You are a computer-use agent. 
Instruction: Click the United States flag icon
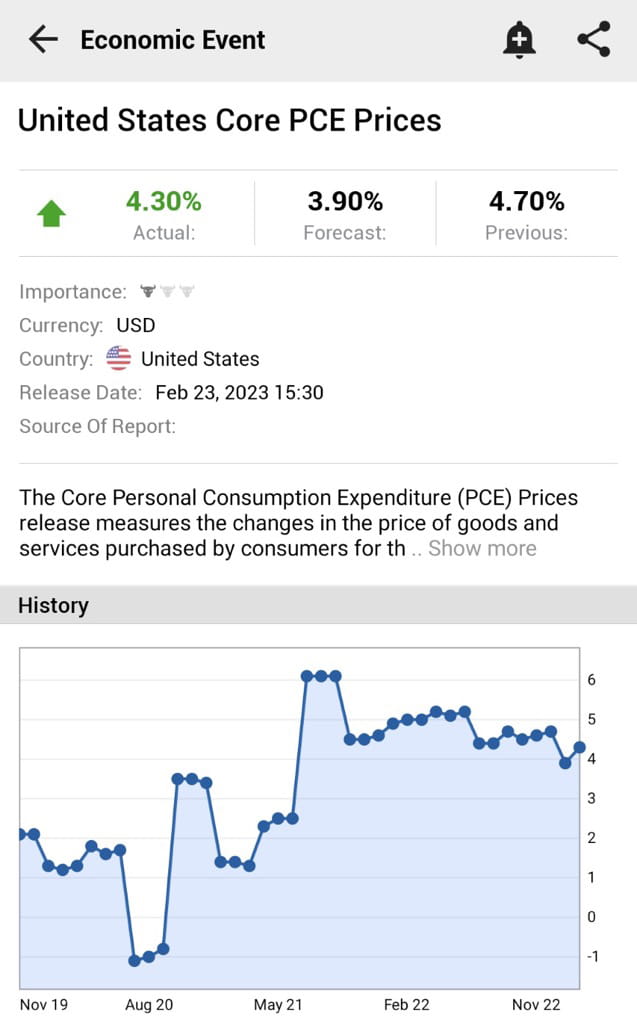click(x=118, y=358)
